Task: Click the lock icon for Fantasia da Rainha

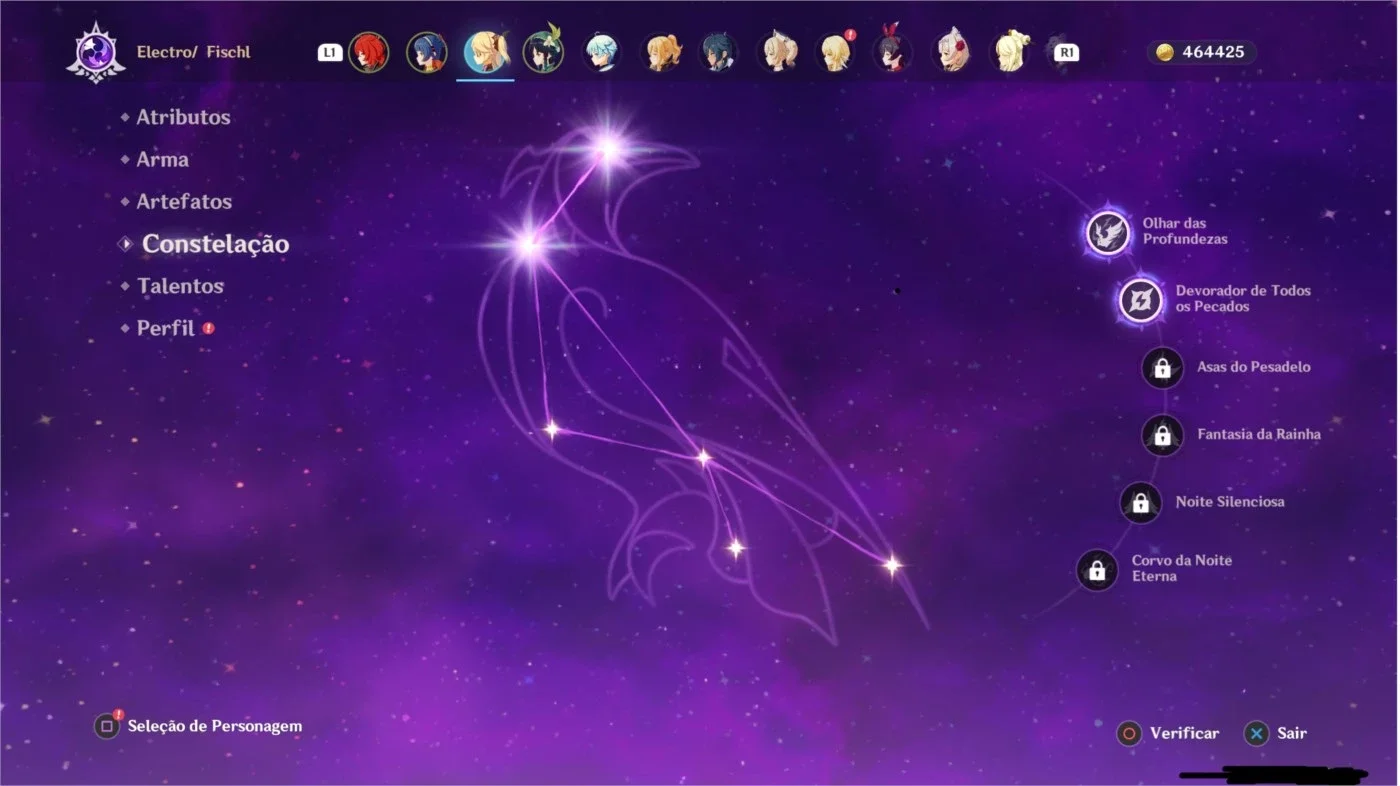Action: tap(1162, 435)
